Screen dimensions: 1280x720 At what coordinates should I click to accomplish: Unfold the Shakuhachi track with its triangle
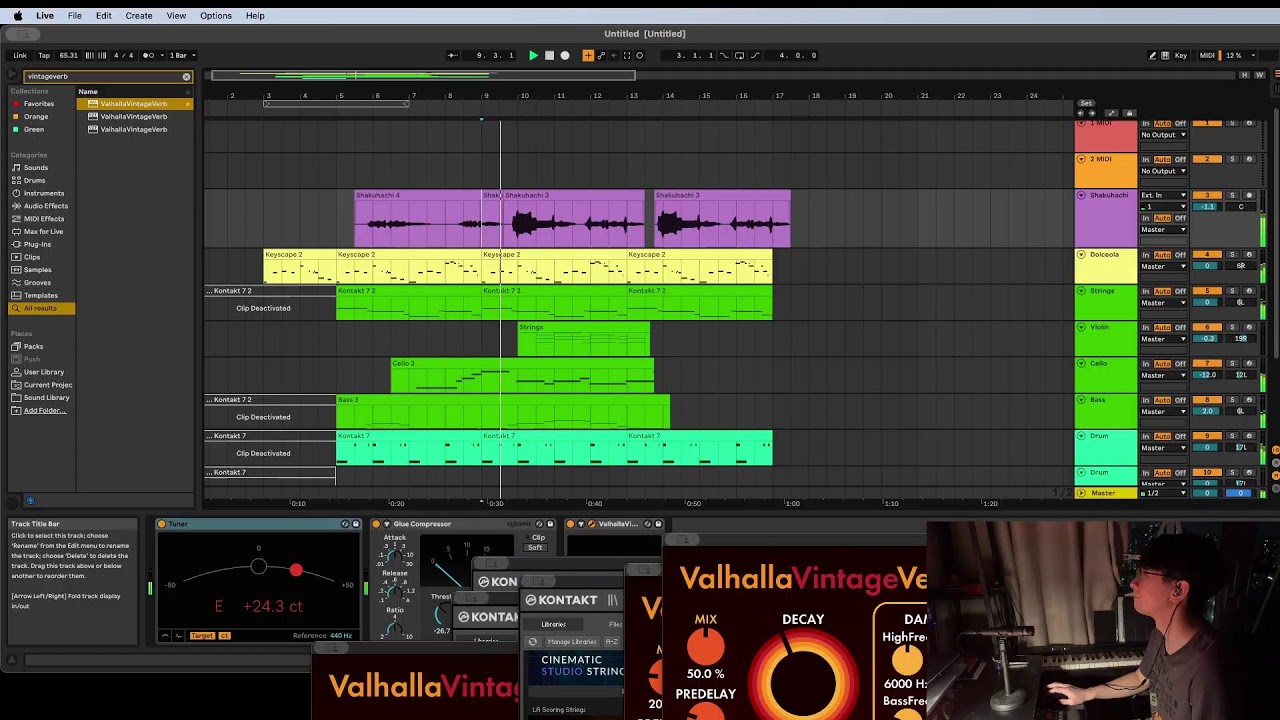pos(1081,195)
